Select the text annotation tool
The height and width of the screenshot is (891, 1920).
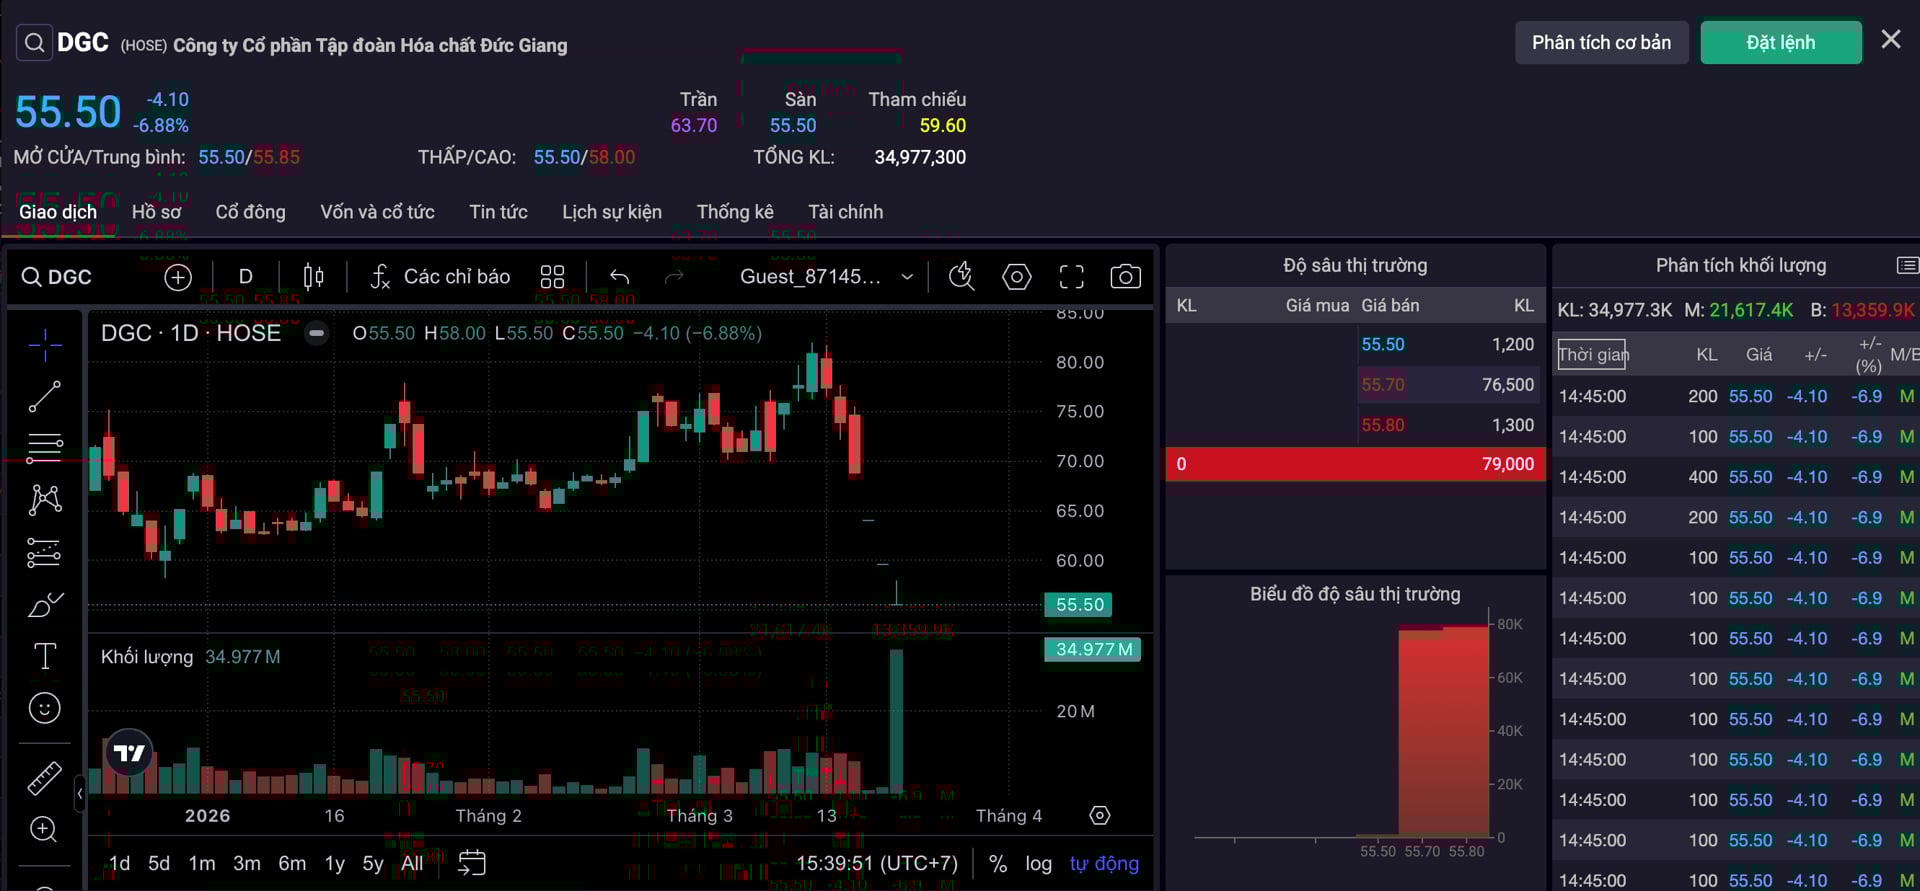(44, 656)
